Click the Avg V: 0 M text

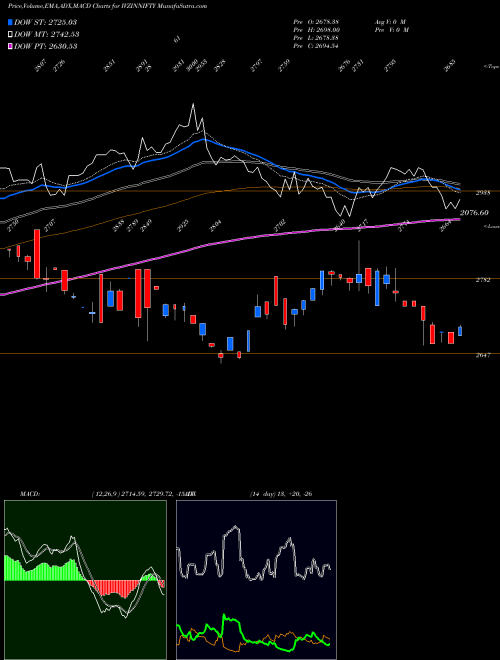tap(389, 21)
